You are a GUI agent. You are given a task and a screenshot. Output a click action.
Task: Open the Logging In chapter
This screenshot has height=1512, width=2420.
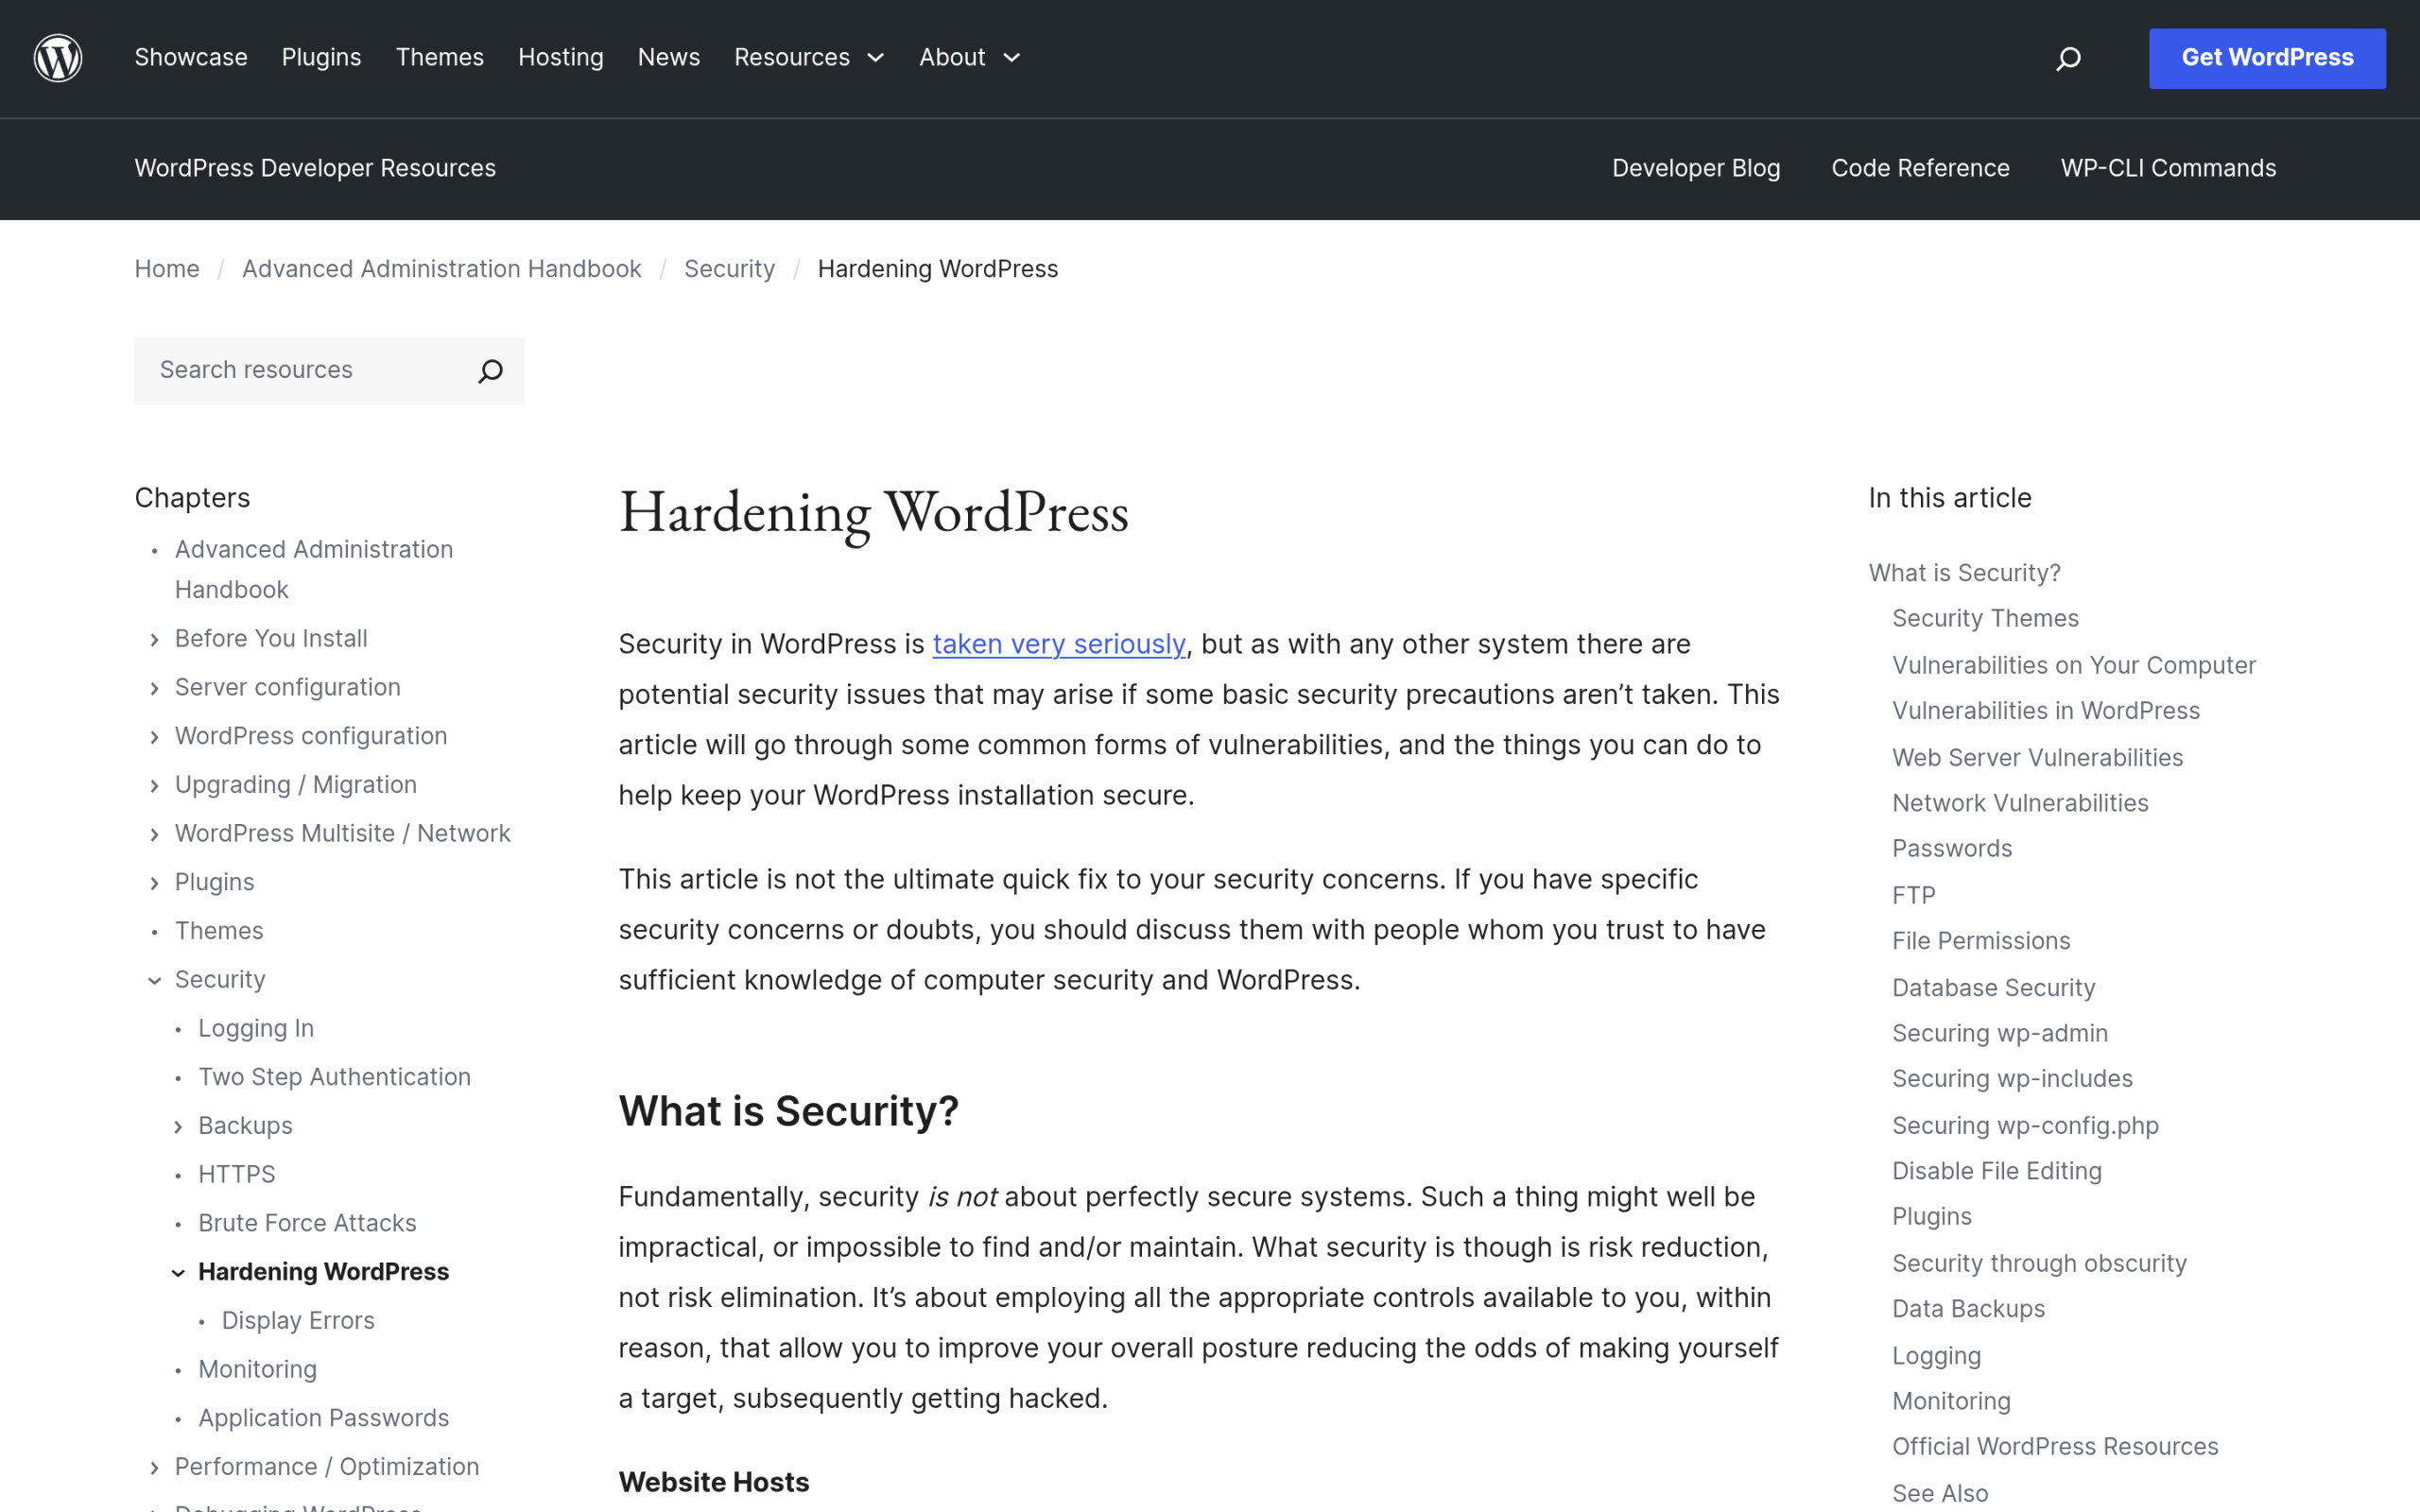[256, 1028]
